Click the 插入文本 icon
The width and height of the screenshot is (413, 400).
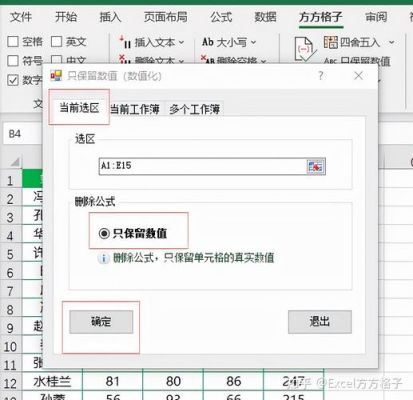[x=125, y=42]
